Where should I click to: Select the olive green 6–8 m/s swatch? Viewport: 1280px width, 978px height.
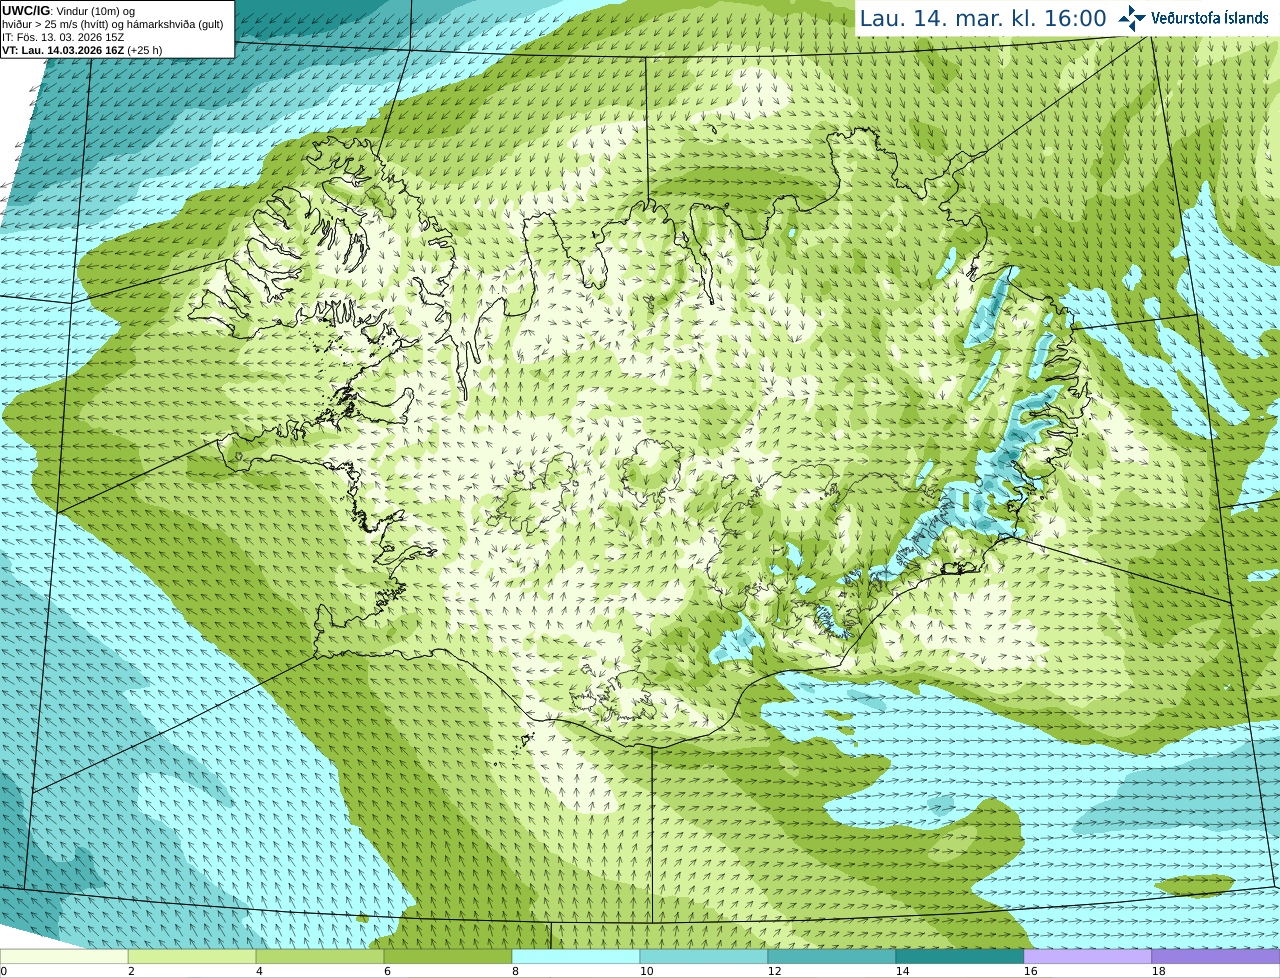tap(448, 957)
